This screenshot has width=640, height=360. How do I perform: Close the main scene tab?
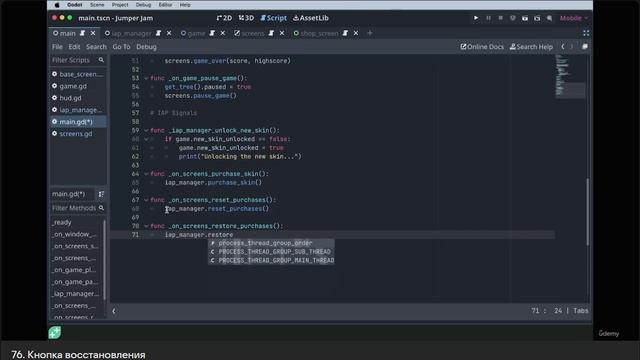click(x=93, y=33)
